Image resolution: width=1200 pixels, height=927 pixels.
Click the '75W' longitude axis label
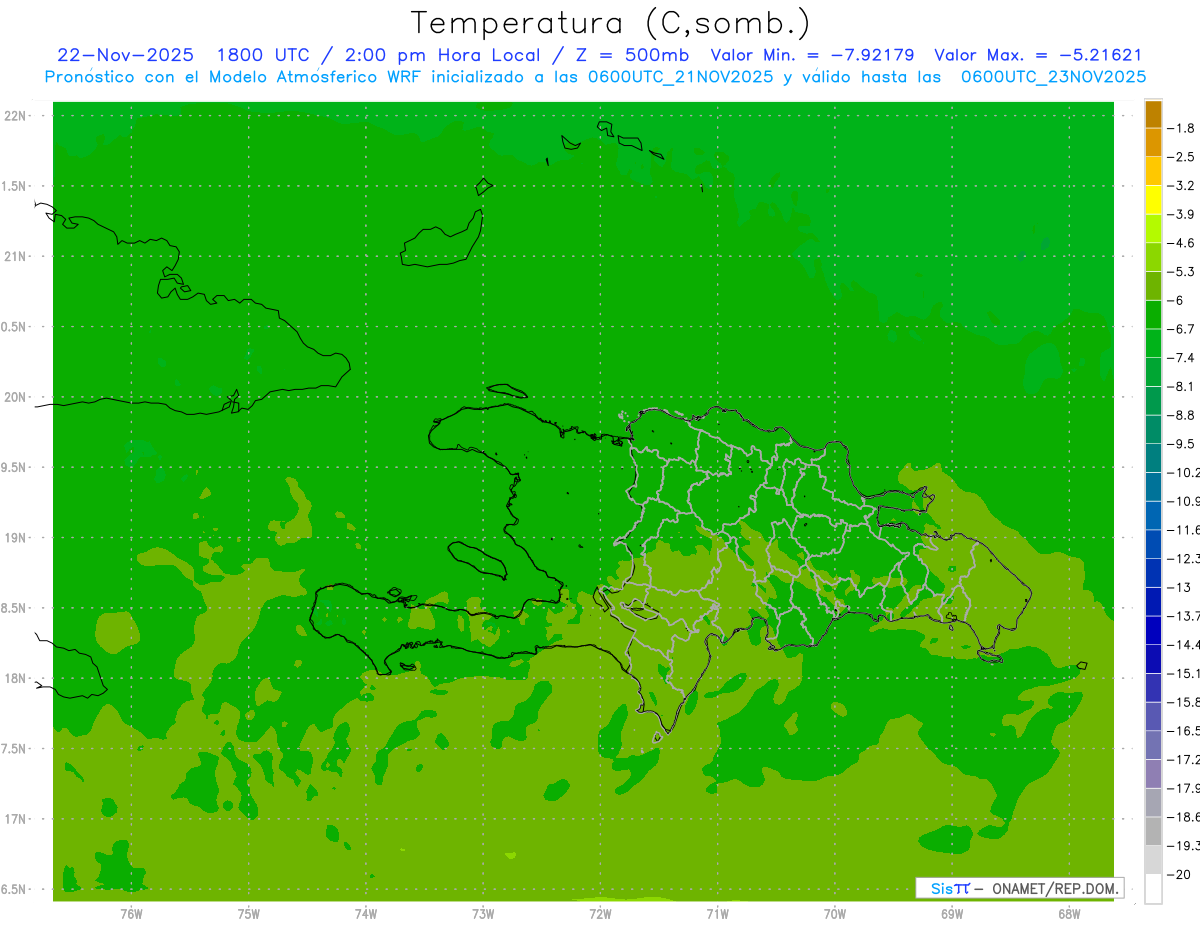coord(249,913)
